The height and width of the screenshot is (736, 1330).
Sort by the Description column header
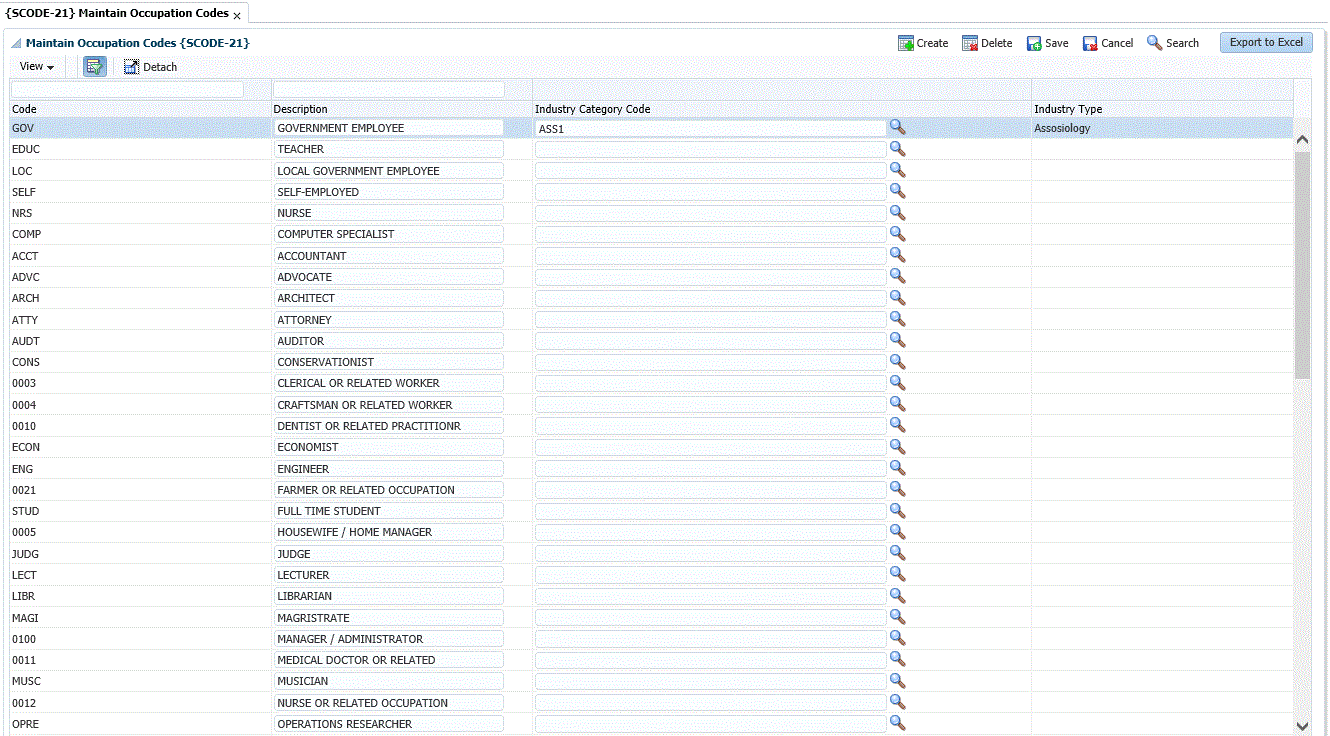click(302, 109)
